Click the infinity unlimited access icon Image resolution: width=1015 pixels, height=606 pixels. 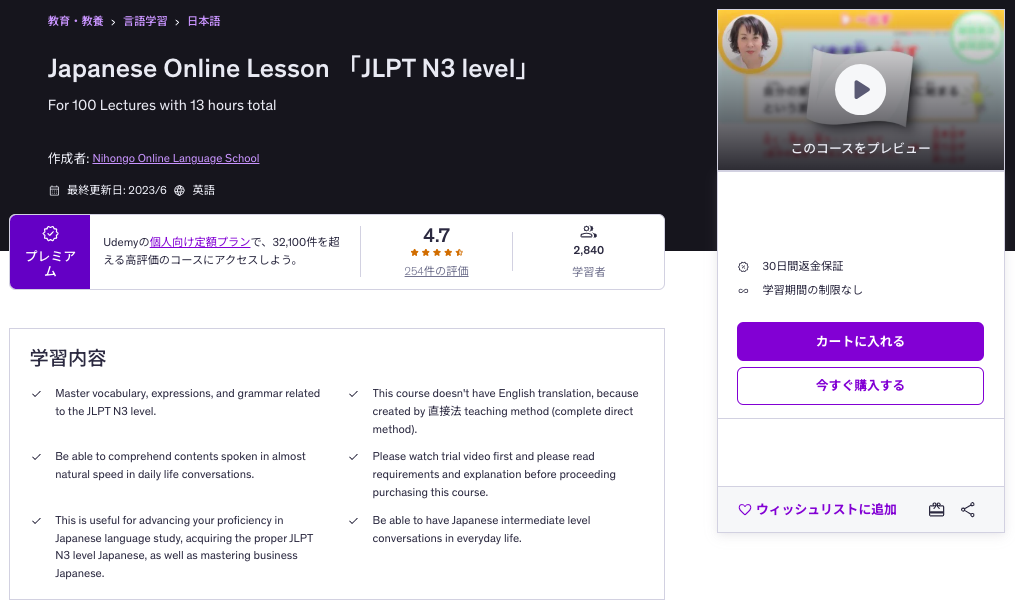[743, 291]
